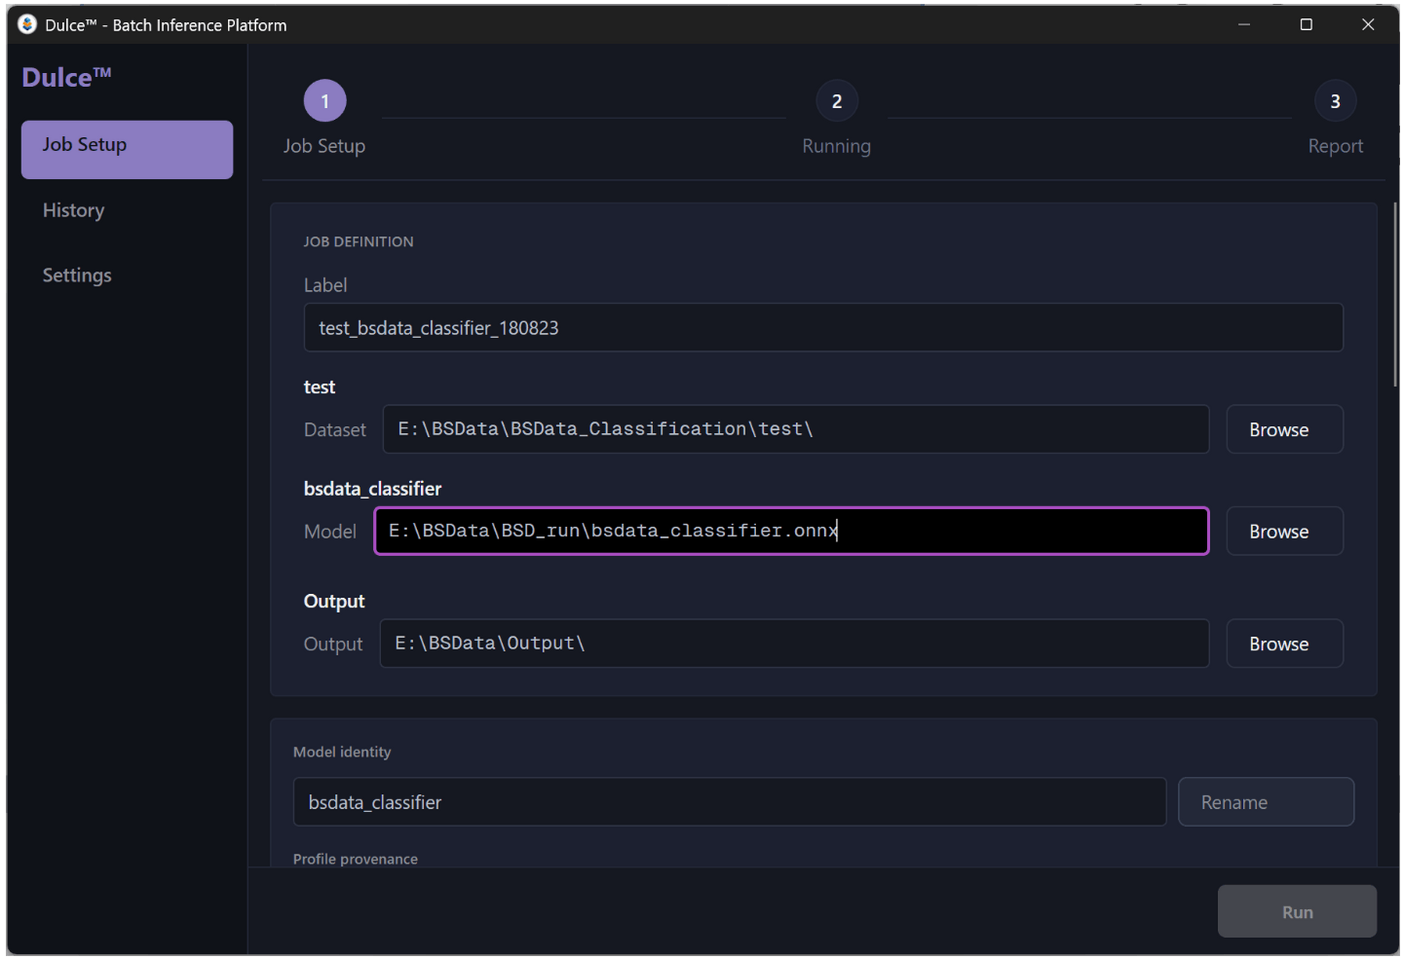Image resolution: width=1403 pixels, height=959 pixels.
Task: Open the Job Setup sidebar item
Action: point(127,150)
